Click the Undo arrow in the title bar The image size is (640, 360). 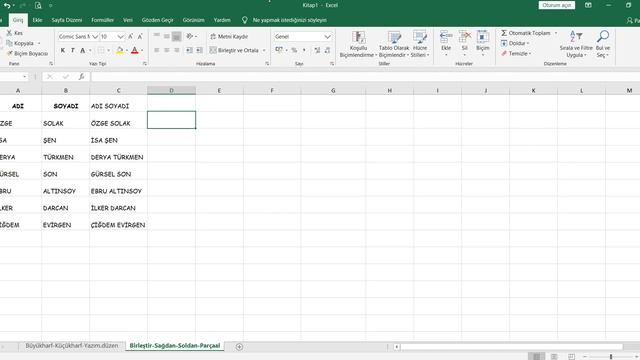click(x=7, y=6)
